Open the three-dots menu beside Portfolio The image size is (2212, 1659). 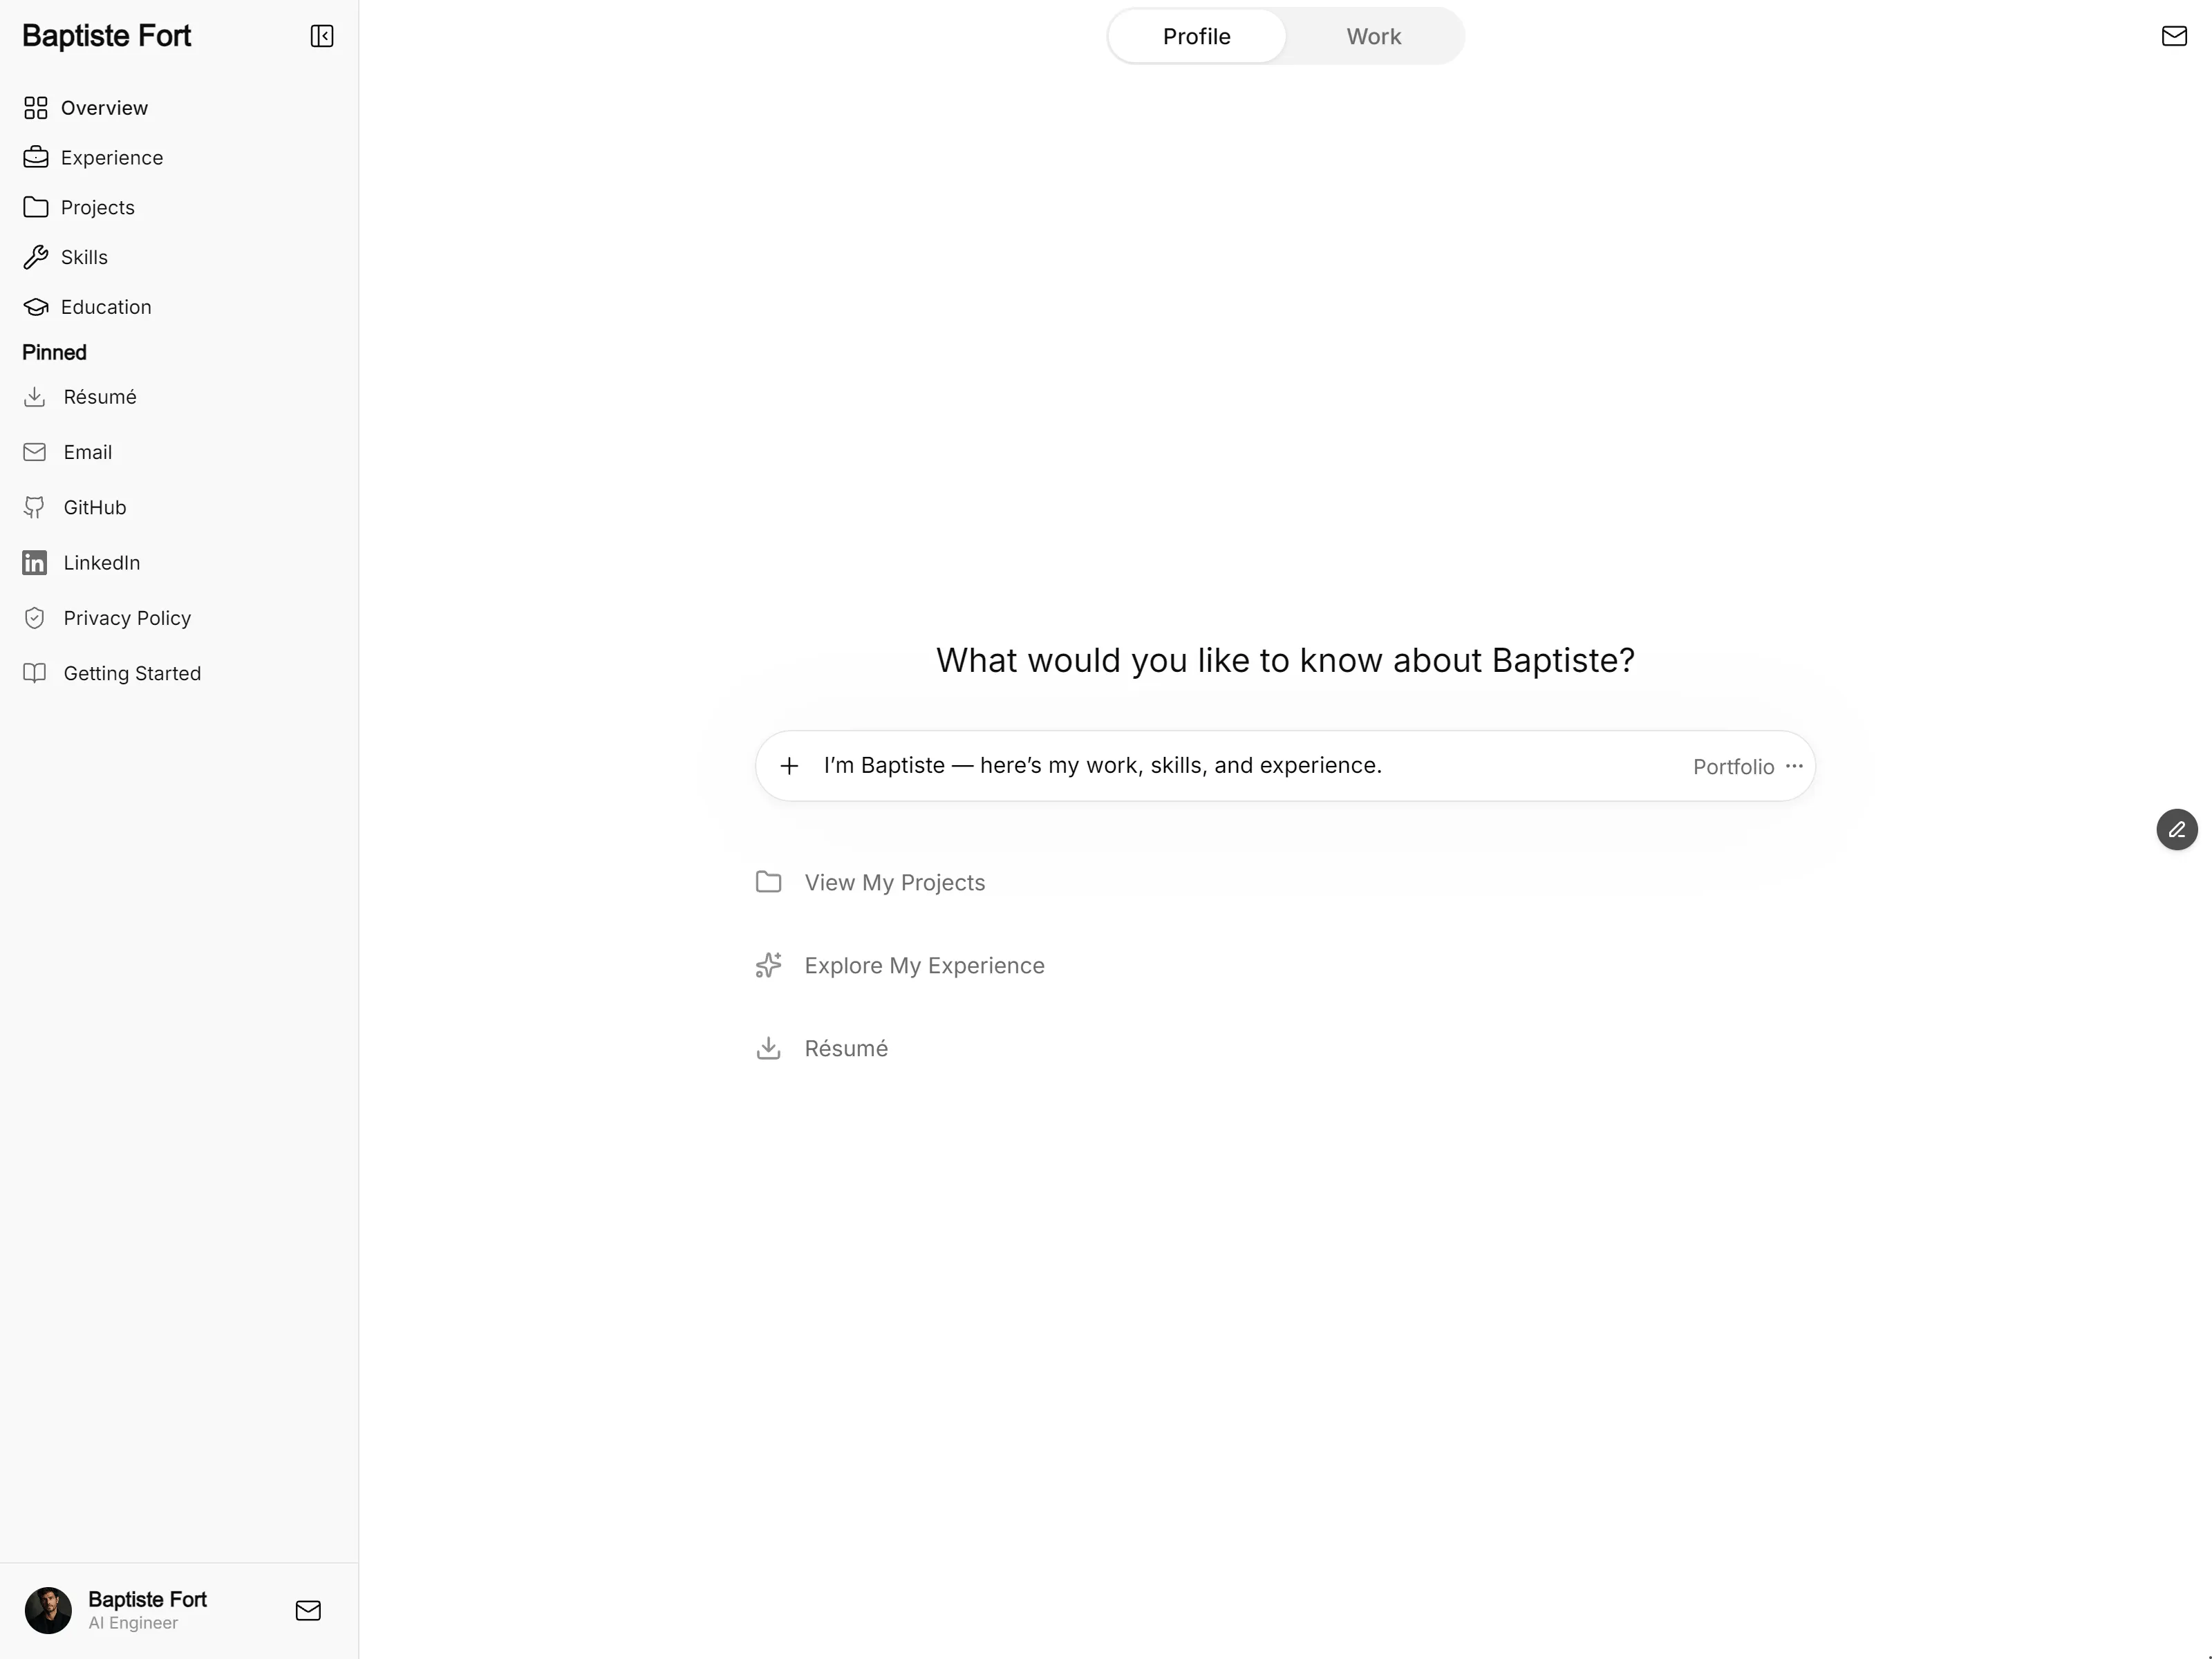1794,766
